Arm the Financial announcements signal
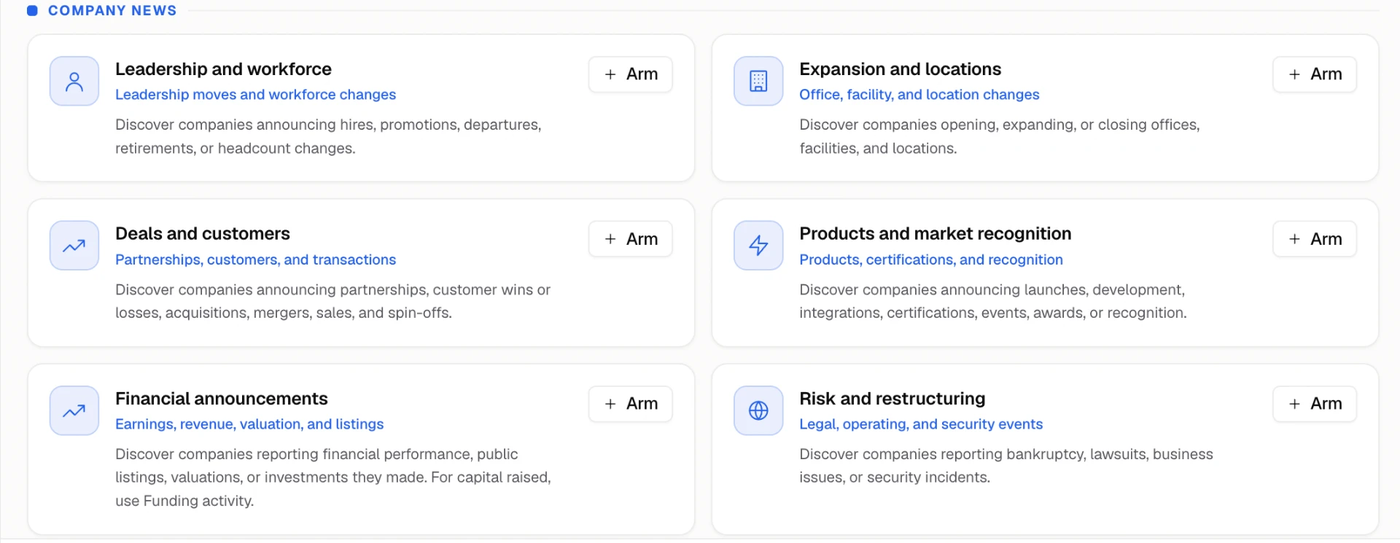 pos(631,404)
